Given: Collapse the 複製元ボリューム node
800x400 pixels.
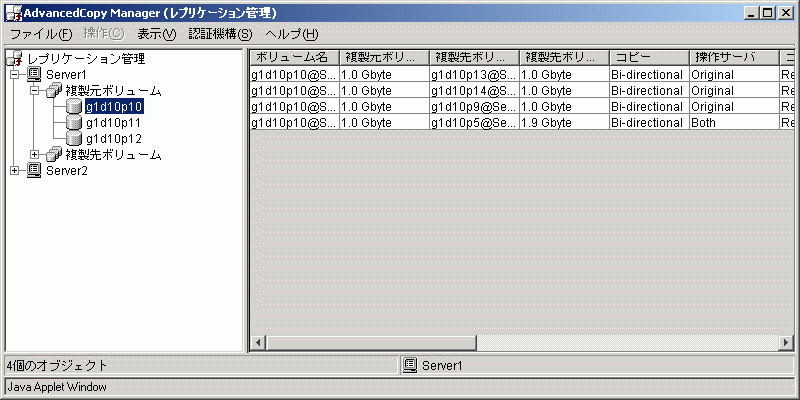Looking at the screenshot, I should (x=34, y=91).
